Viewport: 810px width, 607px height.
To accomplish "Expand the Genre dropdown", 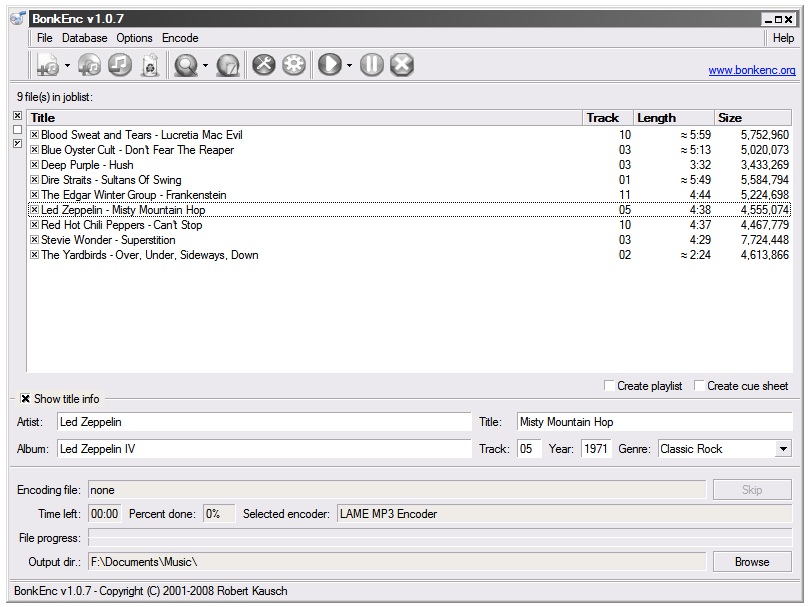I will coord(782,449).
